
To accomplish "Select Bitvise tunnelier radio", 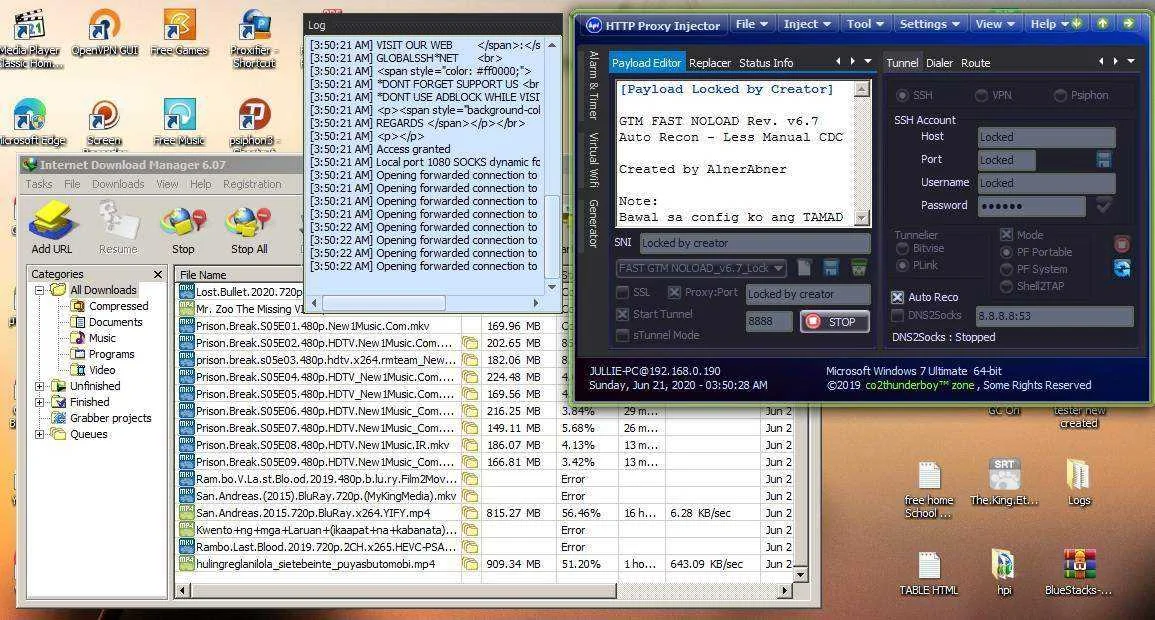I will point(902,248).
